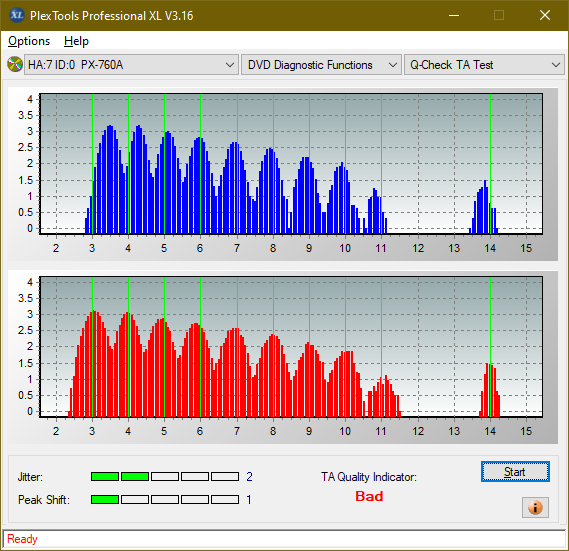Open the Help menu
The image size is (569, 551).
[x=76, y=41]
